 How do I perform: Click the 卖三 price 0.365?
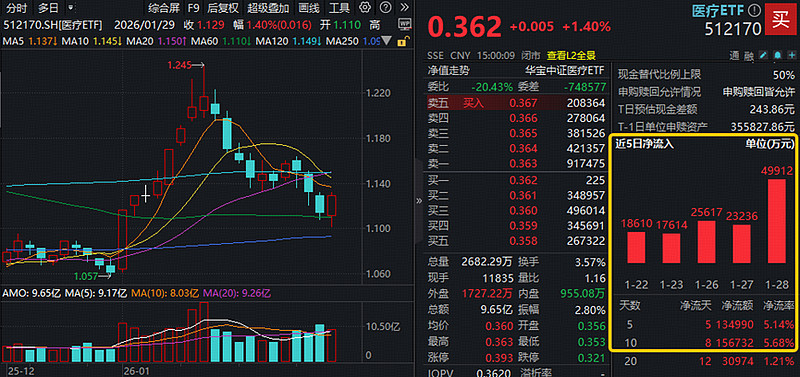coord(523,134)
